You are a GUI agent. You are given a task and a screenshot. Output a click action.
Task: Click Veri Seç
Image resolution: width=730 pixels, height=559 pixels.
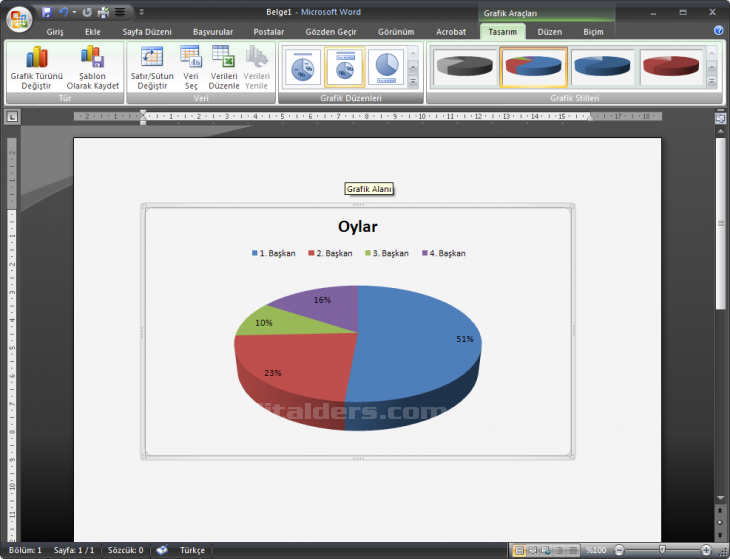coord(191,67)
